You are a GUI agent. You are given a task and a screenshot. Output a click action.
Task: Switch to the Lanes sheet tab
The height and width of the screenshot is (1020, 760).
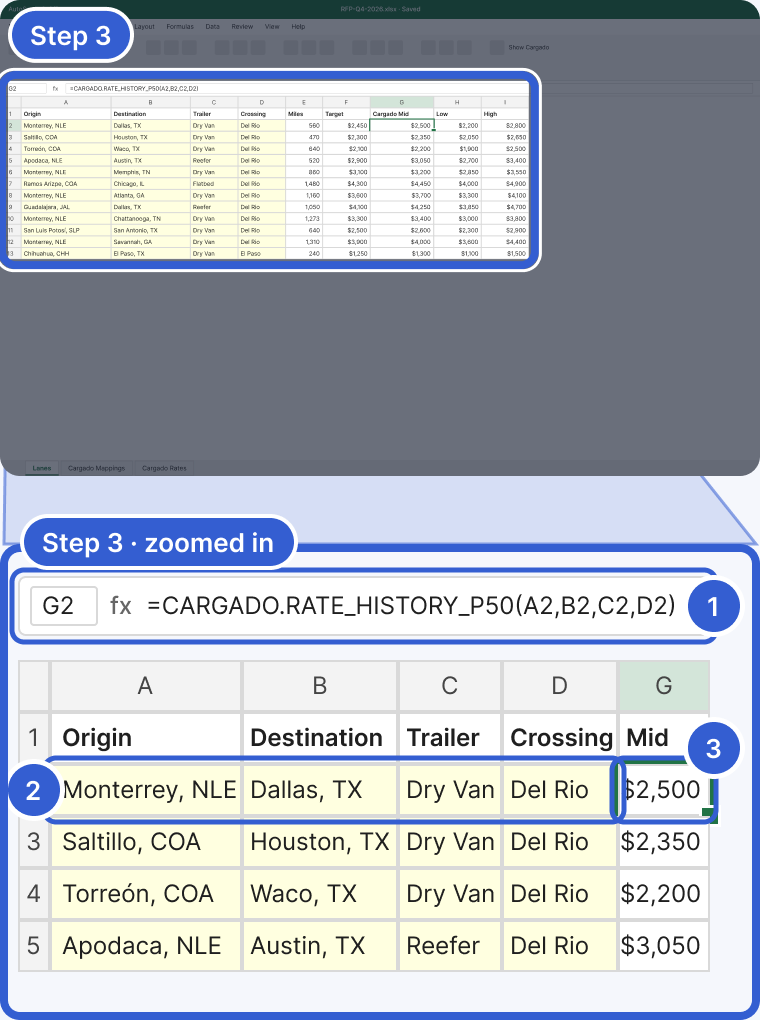tap(42, 468)
